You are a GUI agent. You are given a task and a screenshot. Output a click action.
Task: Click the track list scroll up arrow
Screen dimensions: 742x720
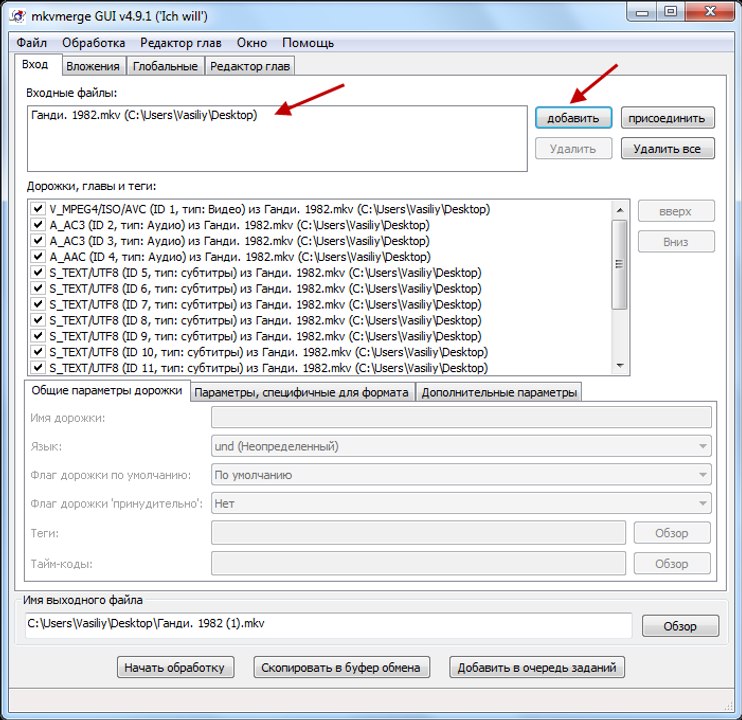(620, 210)
